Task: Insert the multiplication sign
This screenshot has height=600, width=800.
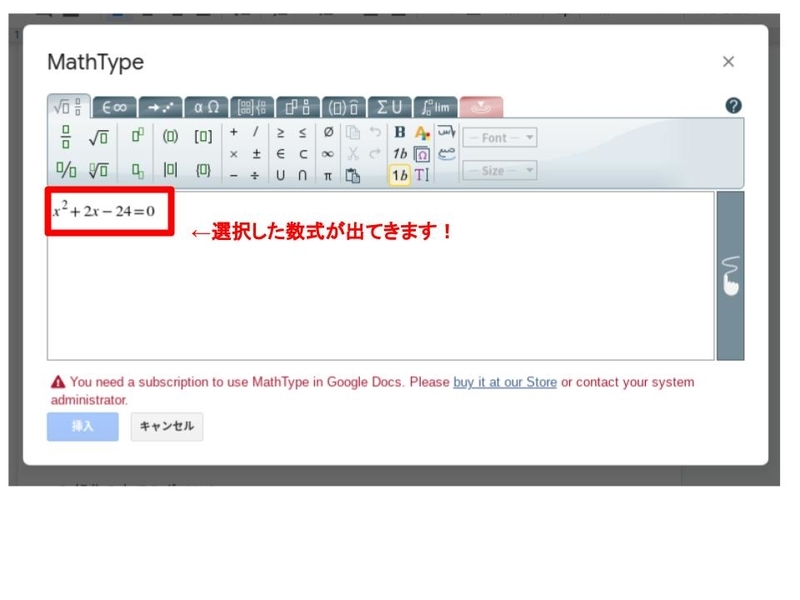Action: (234, 154)
